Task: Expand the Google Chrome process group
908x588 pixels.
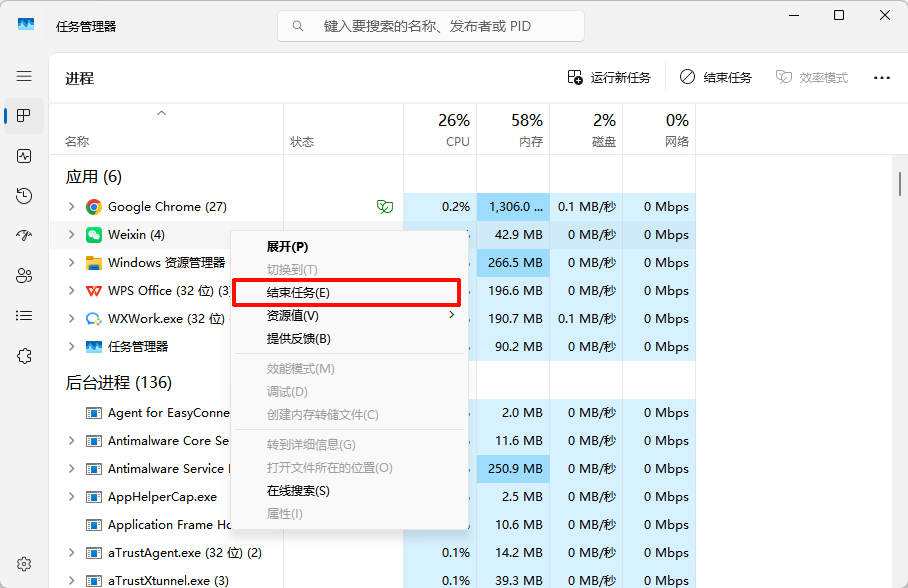Action: [71, 207]
